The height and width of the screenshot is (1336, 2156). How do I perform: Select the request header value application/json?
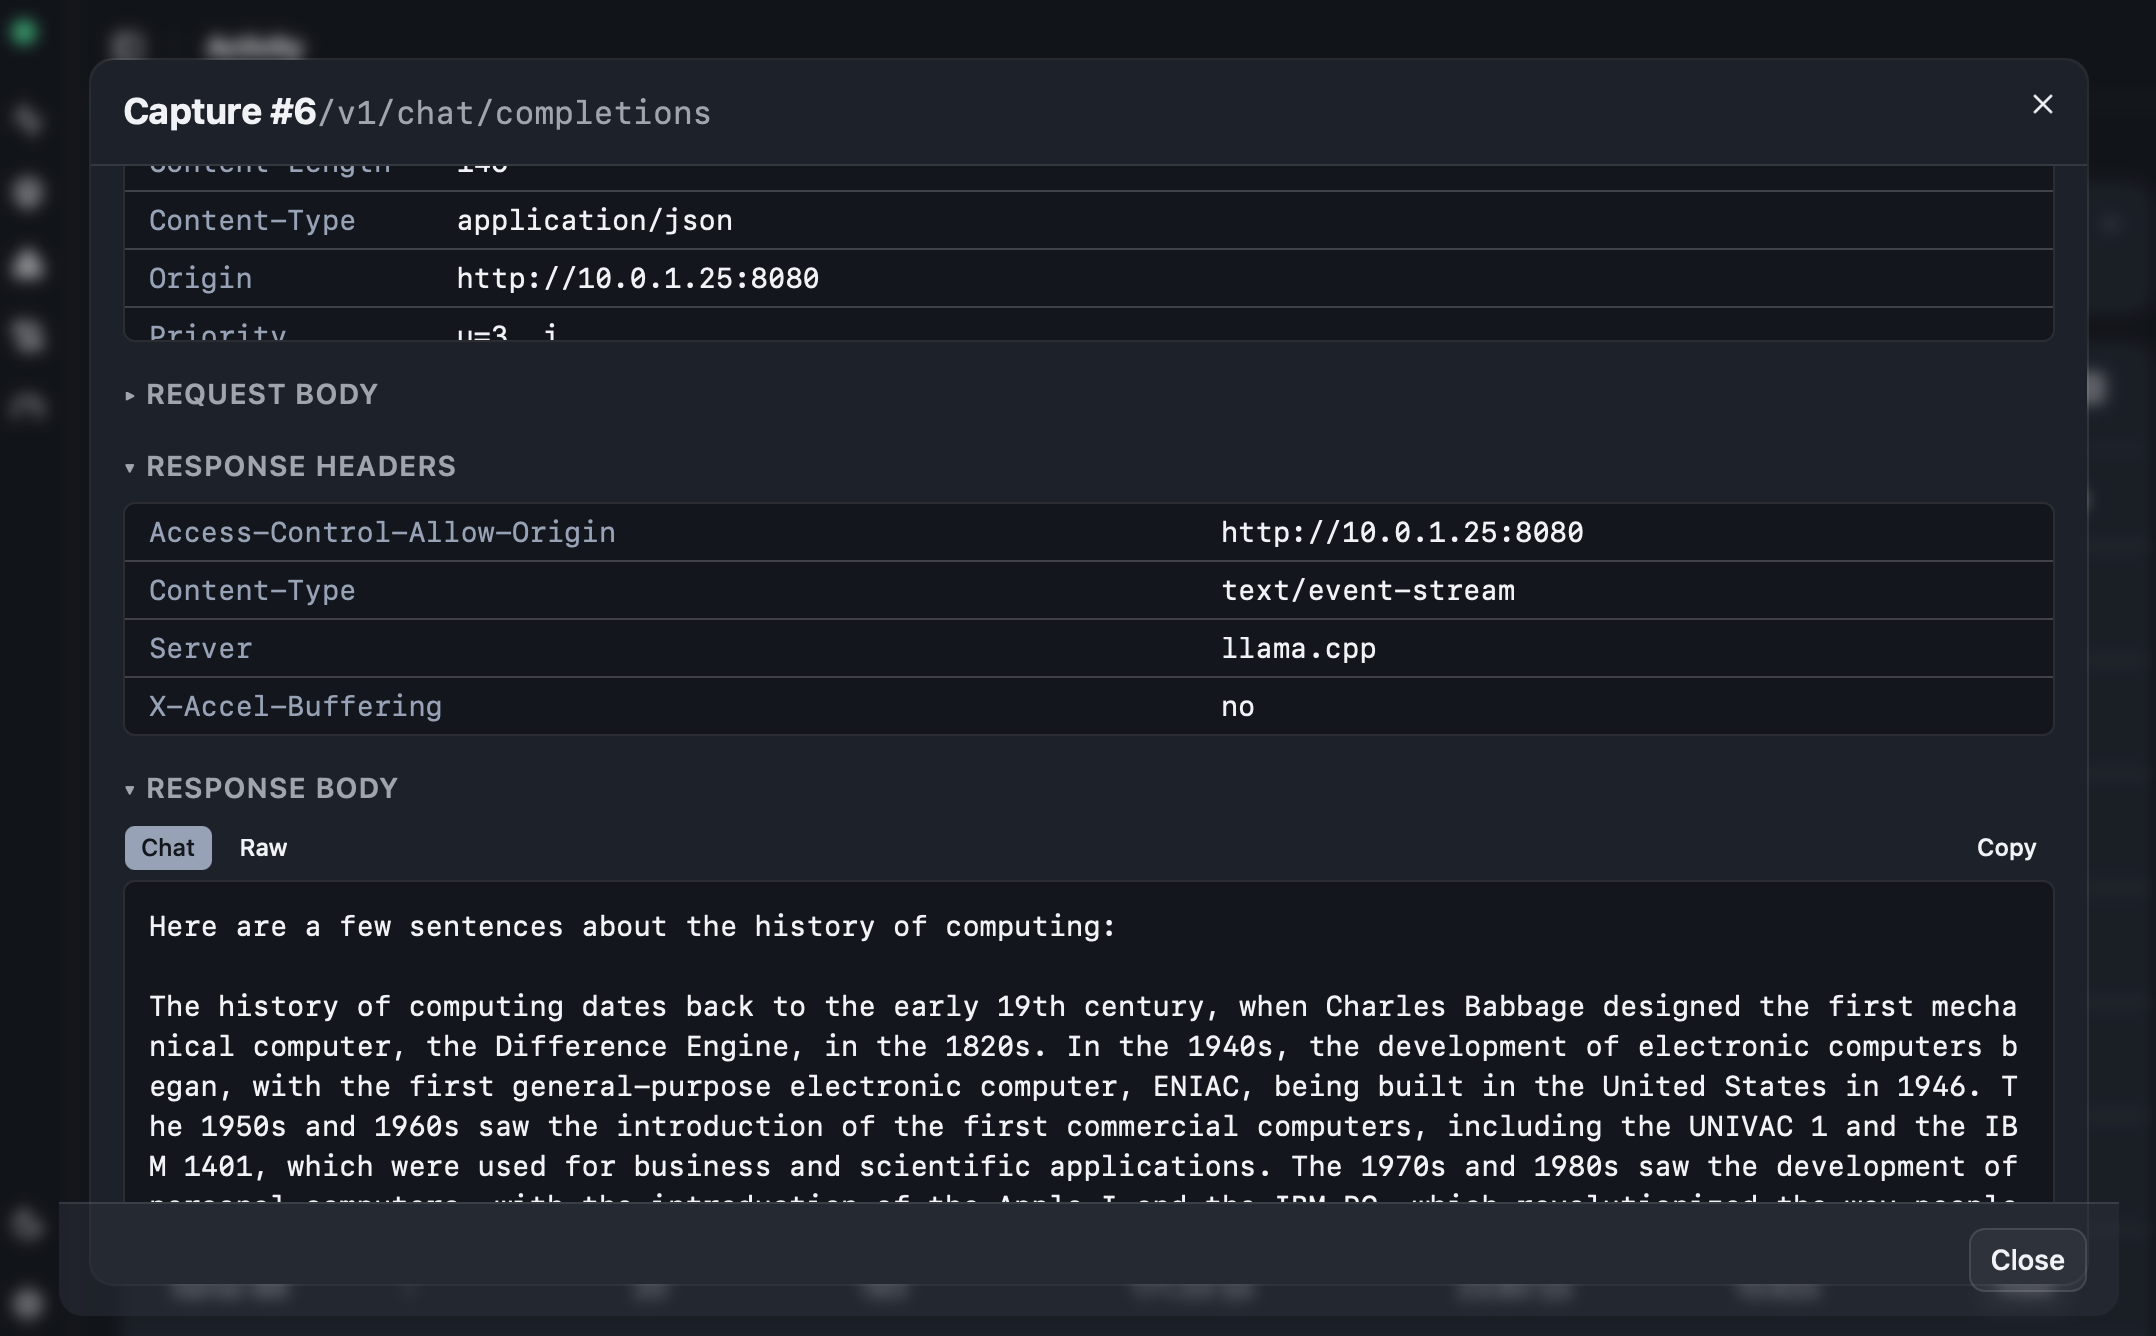coord(594,220)
